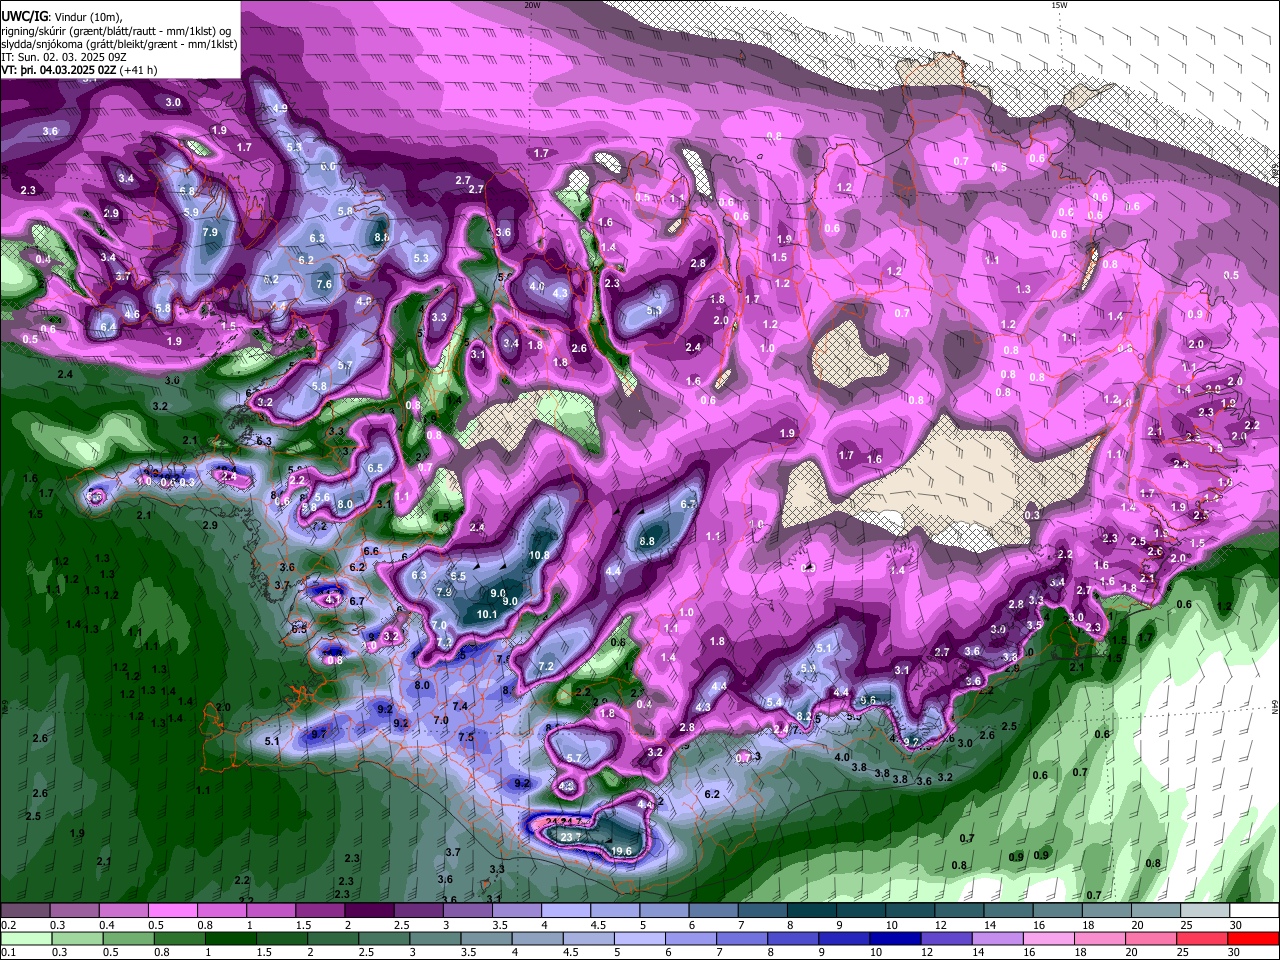This screenshot has width=1280, height=960.
Task: Click the map value "10.8"
Action: pos(539,555)
